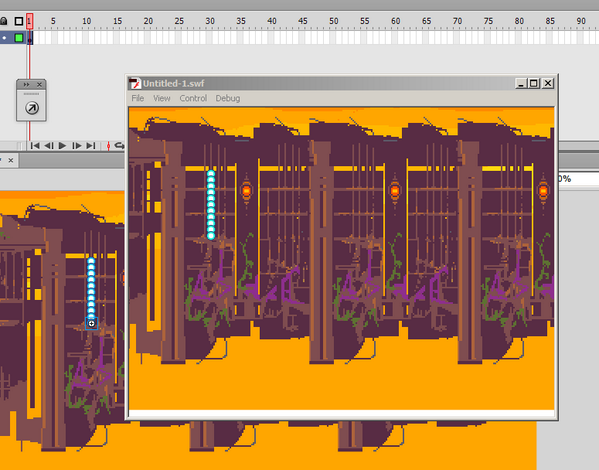Image resolution: width=599 pixels, height=470 pixels.
Task: Open the Debug menu in Untitled-1.swf window
Action: coord(228,98)
